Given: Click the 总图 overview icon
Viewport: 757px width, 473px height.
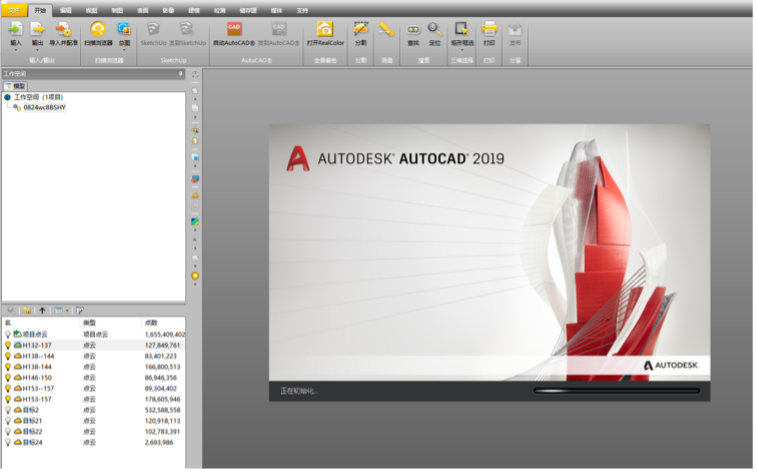Looking at the screenshot, I should pyautogui.click(x=124, y=29).
